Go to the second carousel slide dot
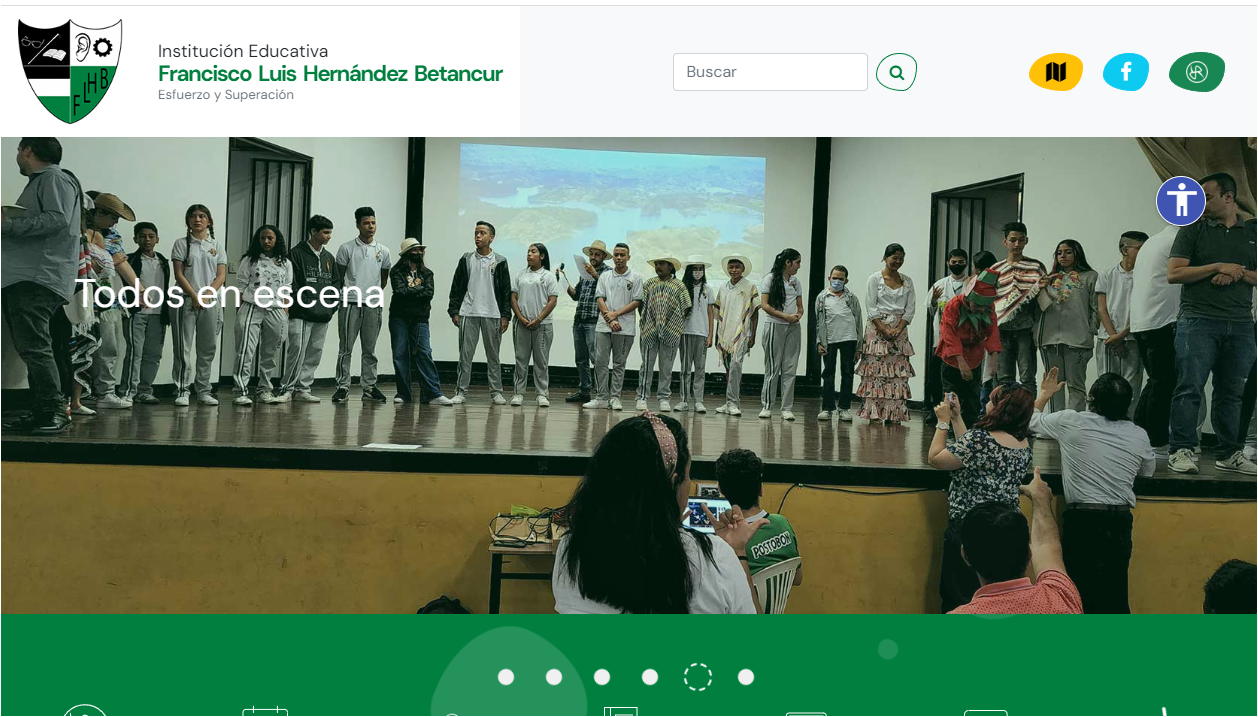This screenshot has height=717, width=1258. [554, 677]
